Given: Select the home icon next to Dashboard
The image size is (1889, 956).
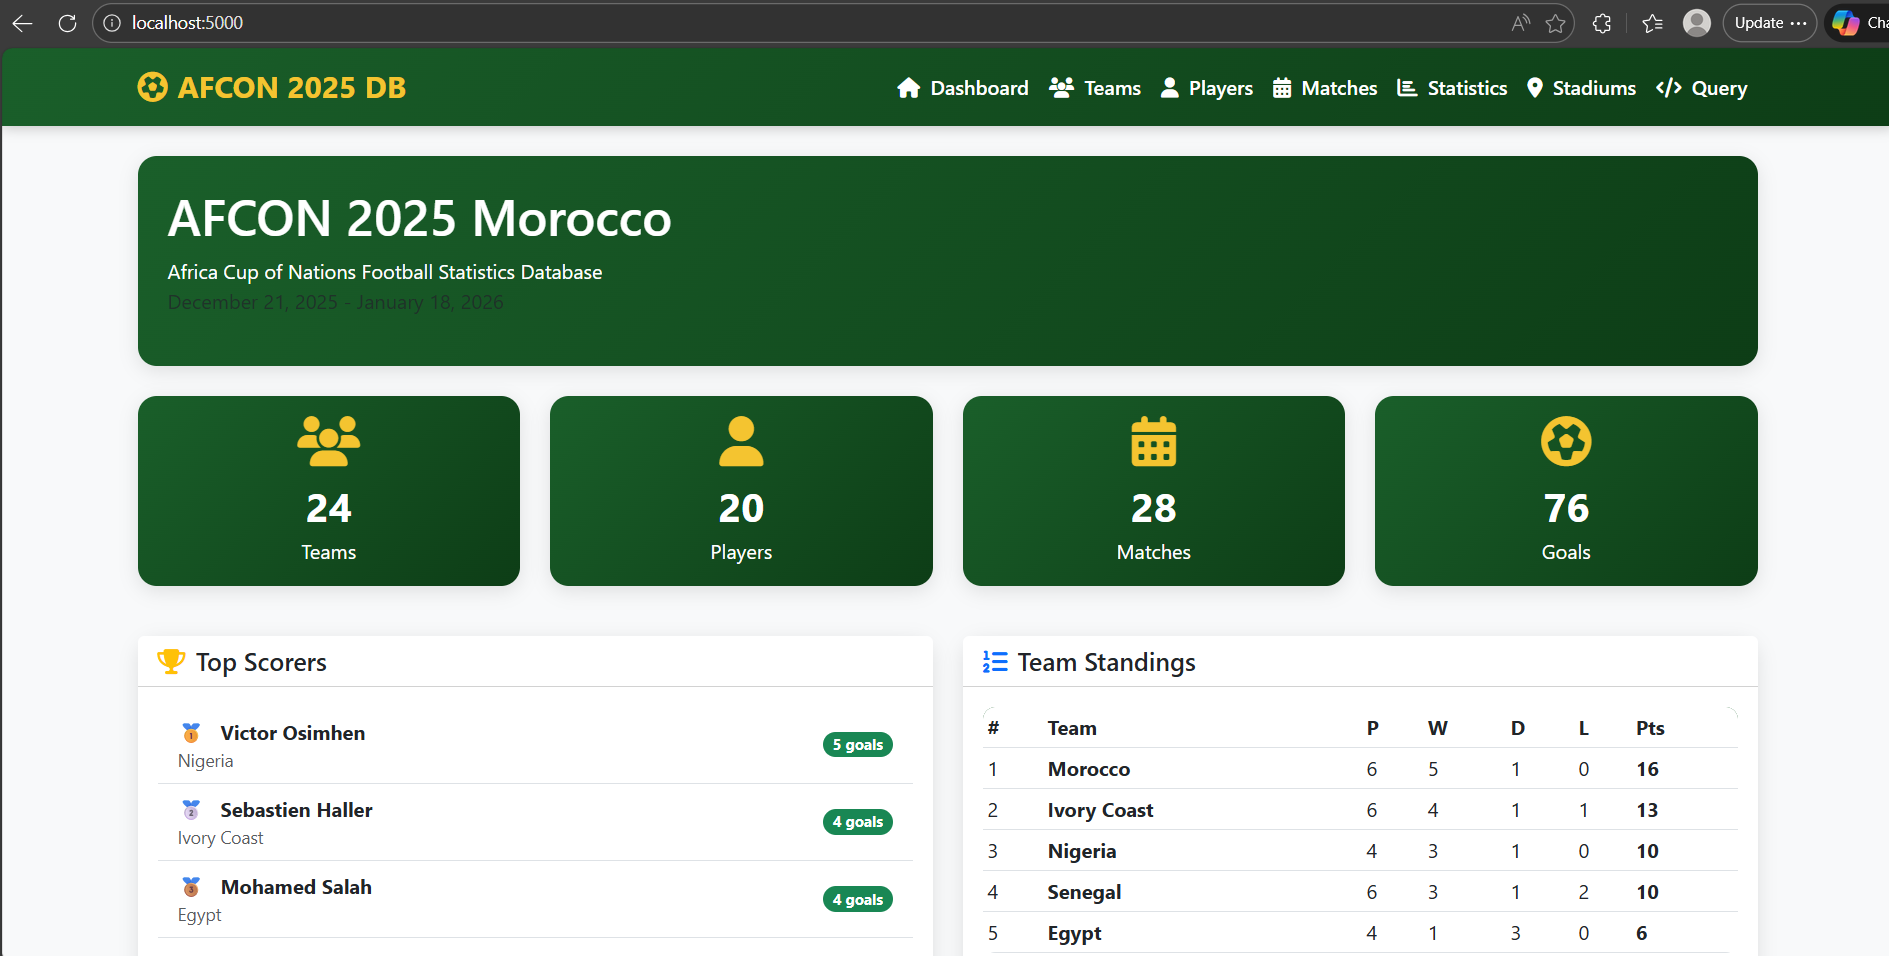Looking at the screenshot, I should [x=909, y=88].
